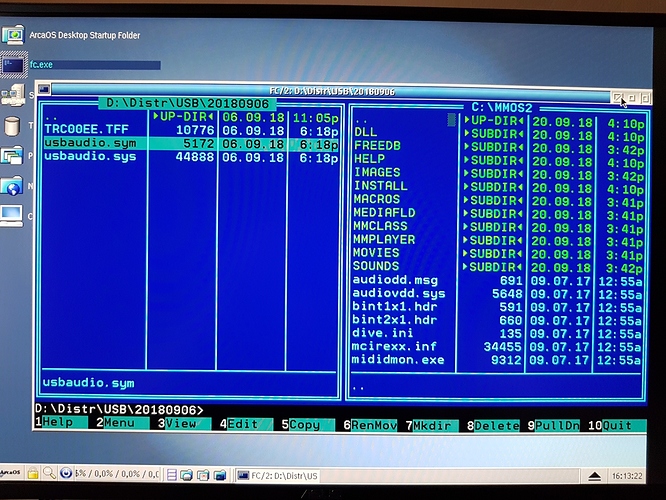Viewport: 666px width, 500px height.
Task: Open the laptop computer desktop icon
Action: [11, 216]
